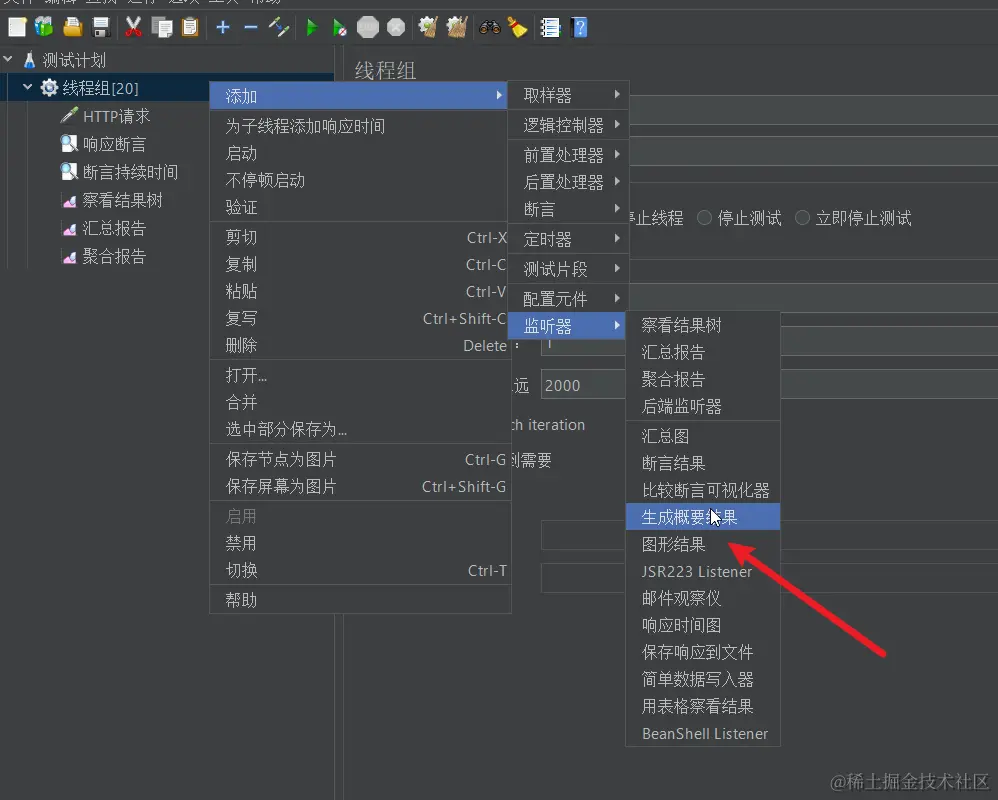Screen dimensions: 998x800
Task: Open a test plan with folder icon
Action: [x=72, y=27]
